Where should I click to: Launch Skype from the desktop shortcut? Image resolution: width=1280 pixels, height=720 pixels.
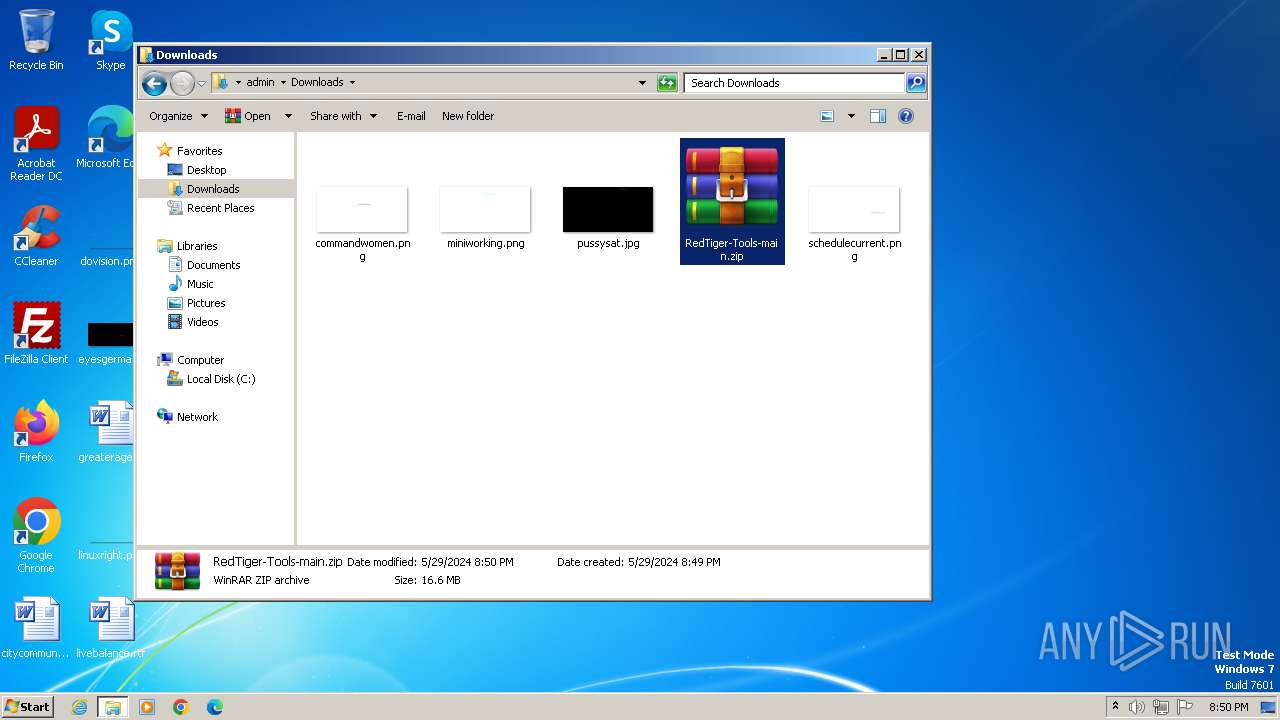click(x=110, y=40)
